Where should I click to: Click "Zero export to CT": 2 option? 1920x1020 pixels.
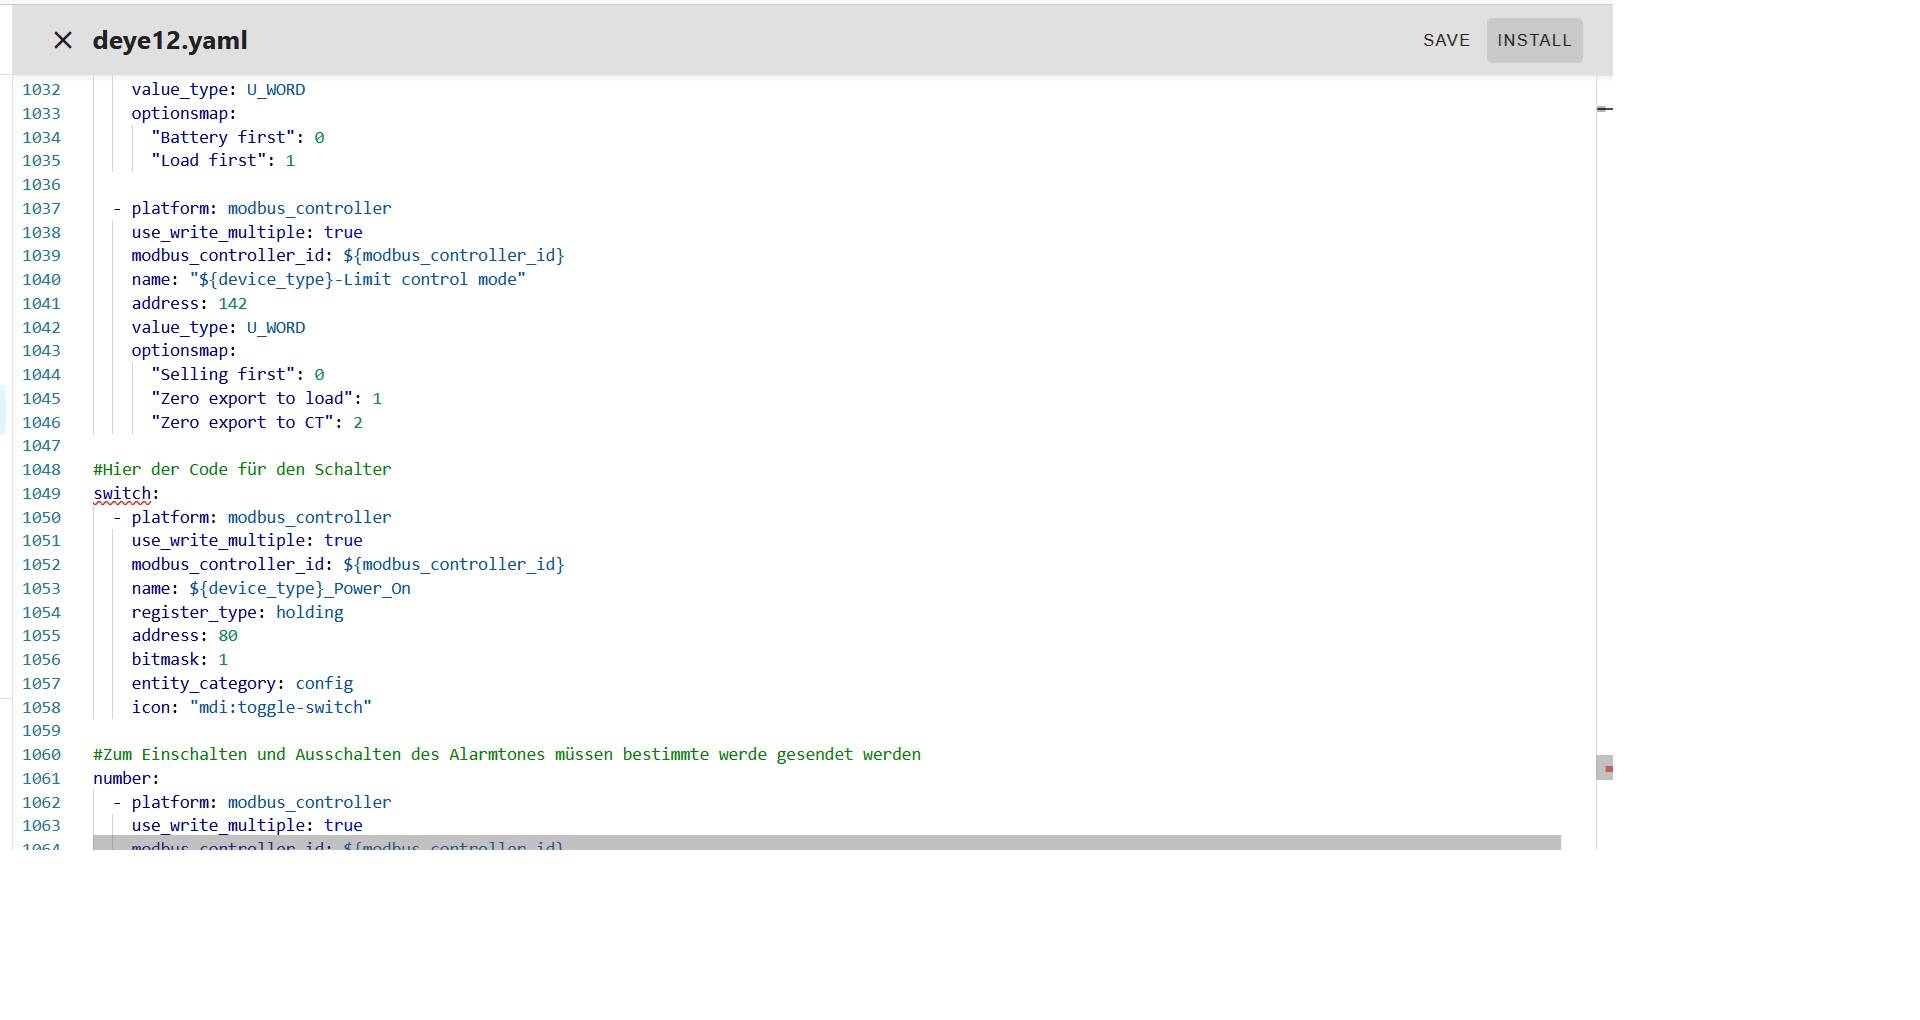[257, 422]
